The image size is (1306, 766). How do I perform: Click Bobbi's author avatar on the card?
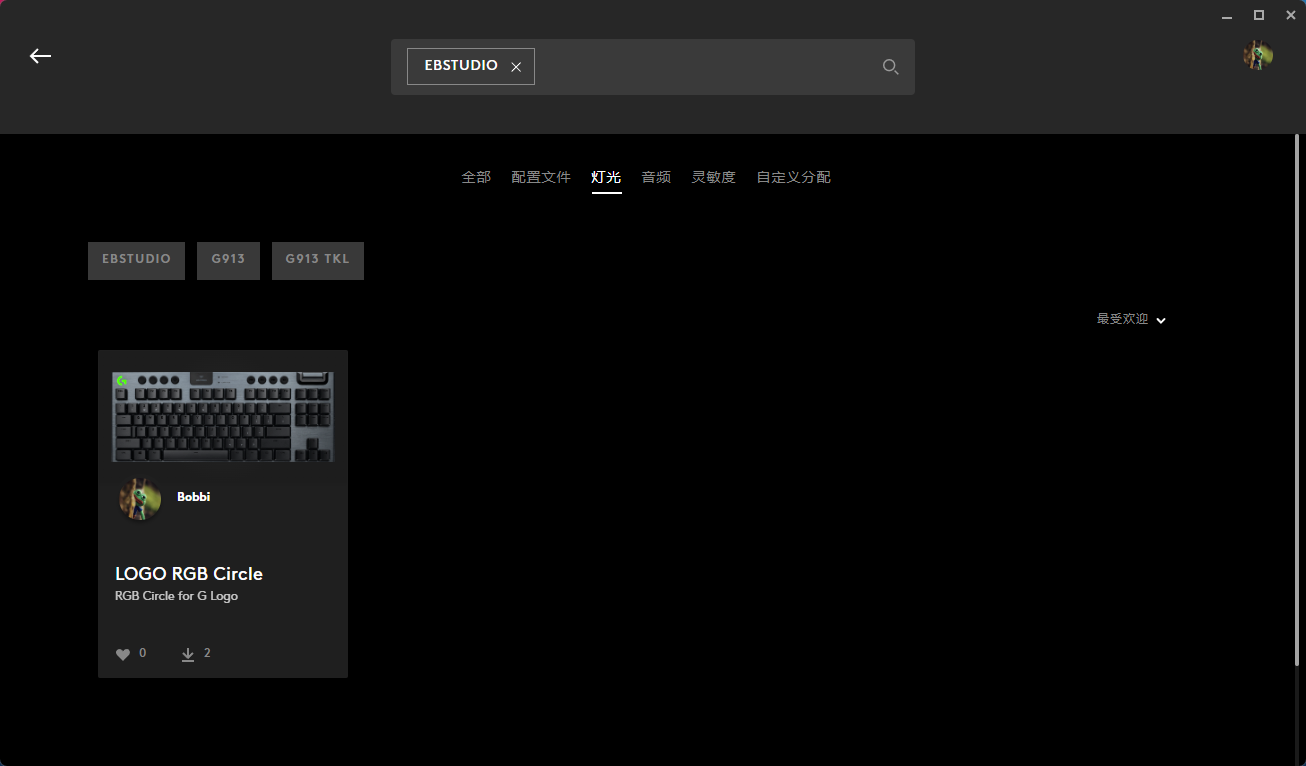139,498
